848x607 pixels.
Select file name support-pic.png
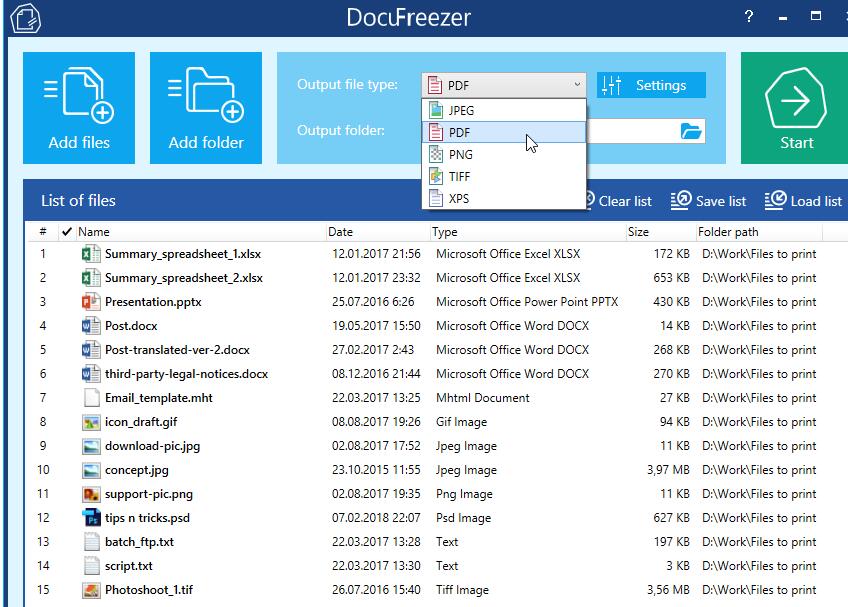pos(149,494)
